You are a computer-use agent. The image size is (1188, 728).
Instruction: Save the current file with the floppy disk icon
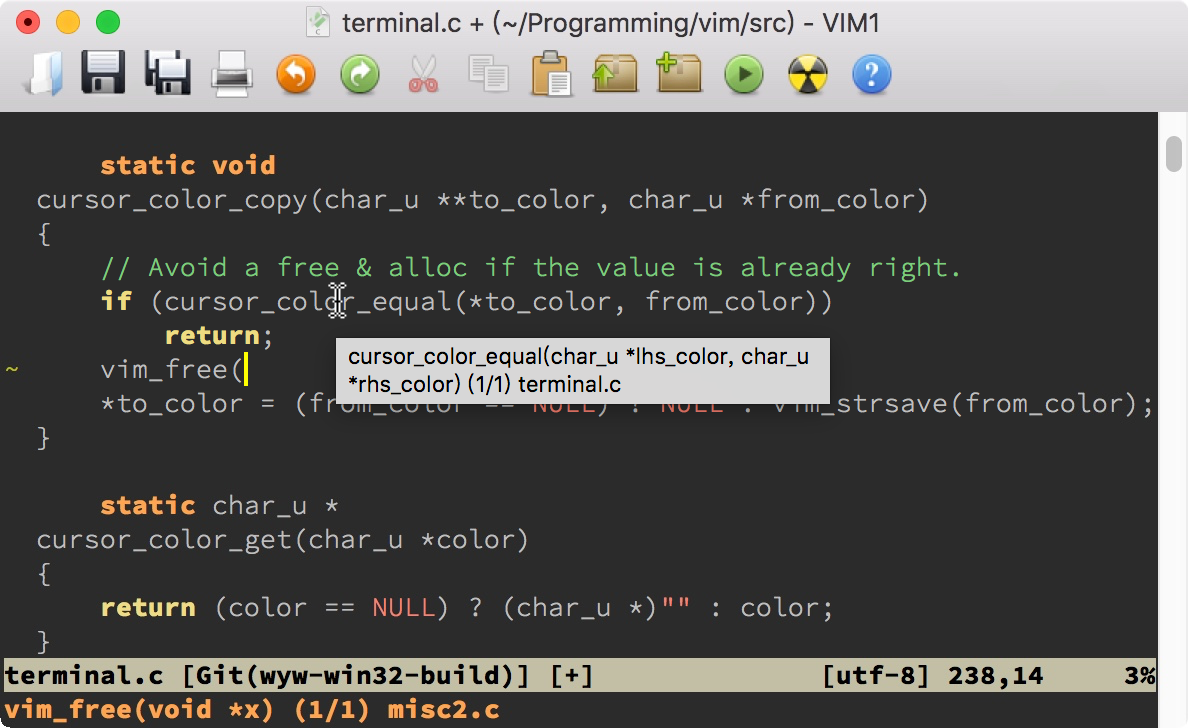point(103,74)
